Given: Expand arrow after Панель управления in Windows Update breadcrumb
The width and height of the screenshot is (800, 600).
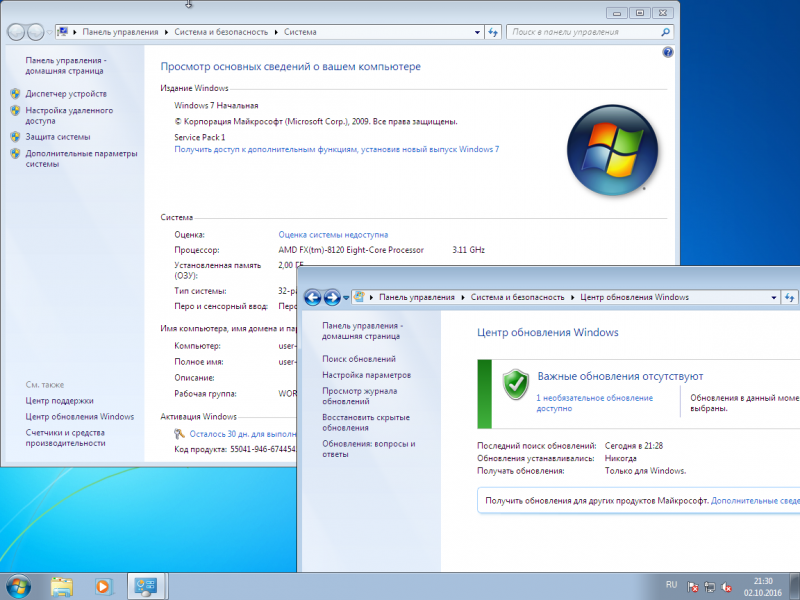Looking at the screenshot, I should (463, 297).
